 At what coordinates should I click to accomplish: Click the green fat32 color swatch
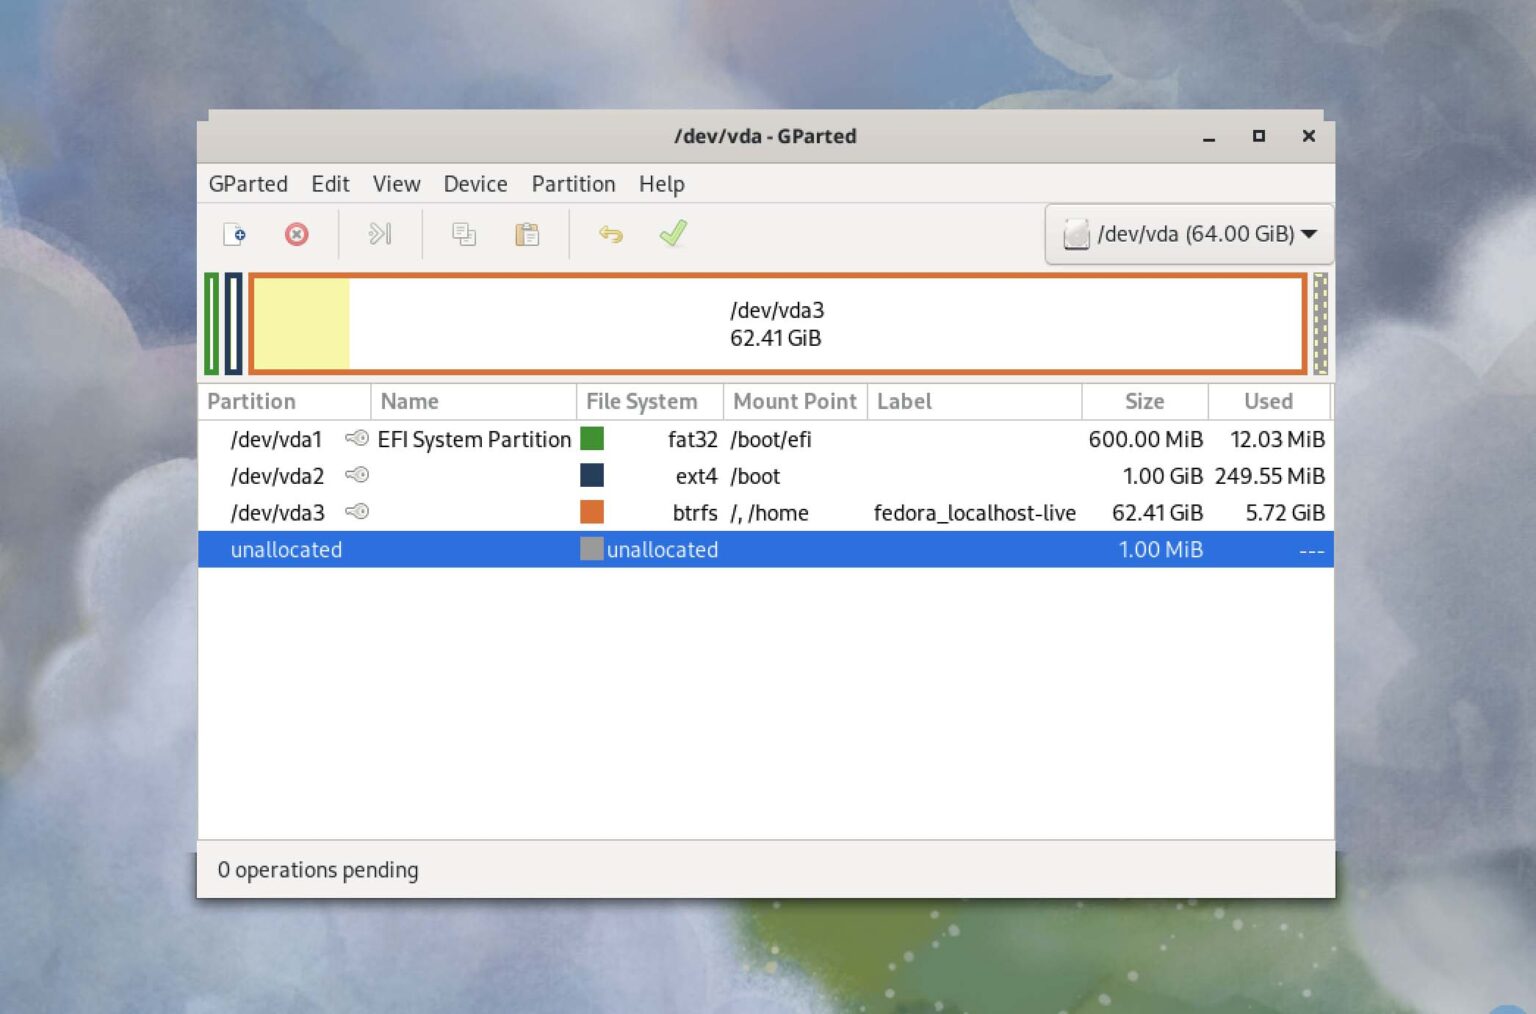point(592,438)
